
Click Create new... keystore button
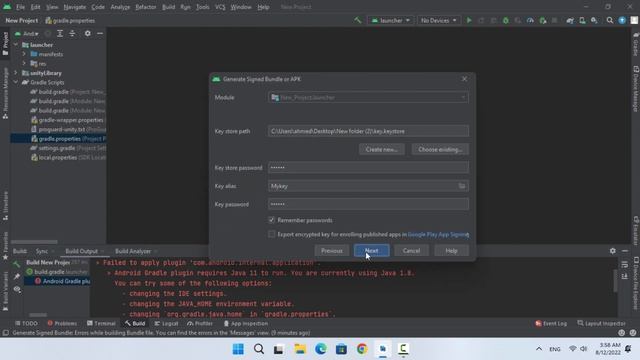coord(381,149)
